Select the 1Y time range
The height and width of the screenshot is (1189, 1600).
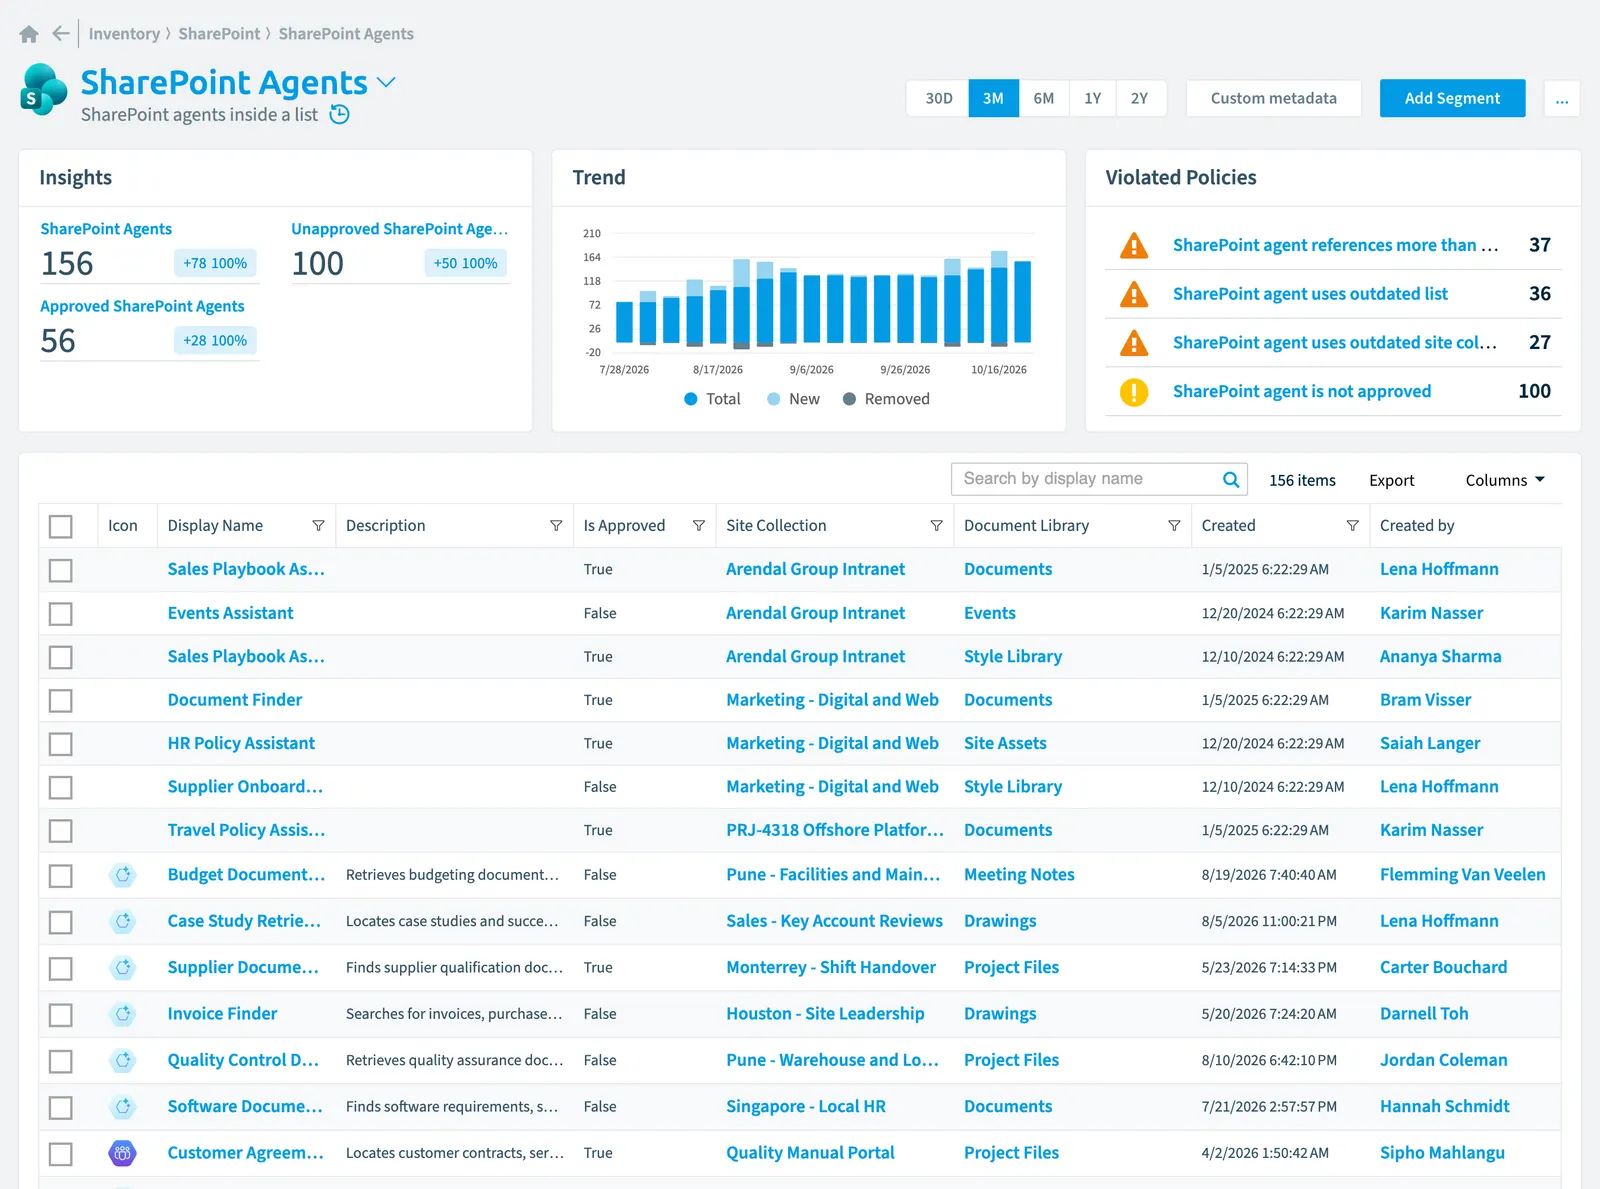(1092, 98)
